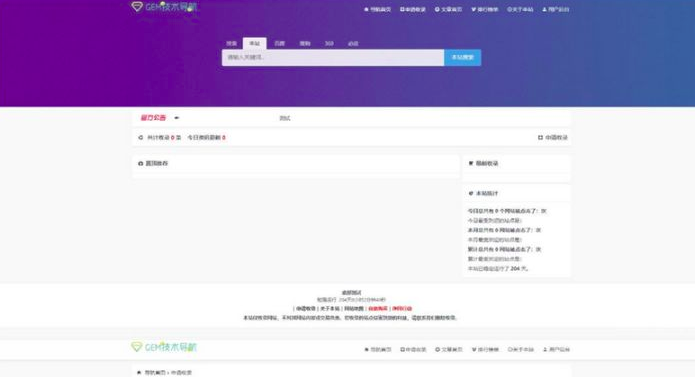Screen dimensions: 695x377
Task: Open the first red footer link
Action: [378, 309]
